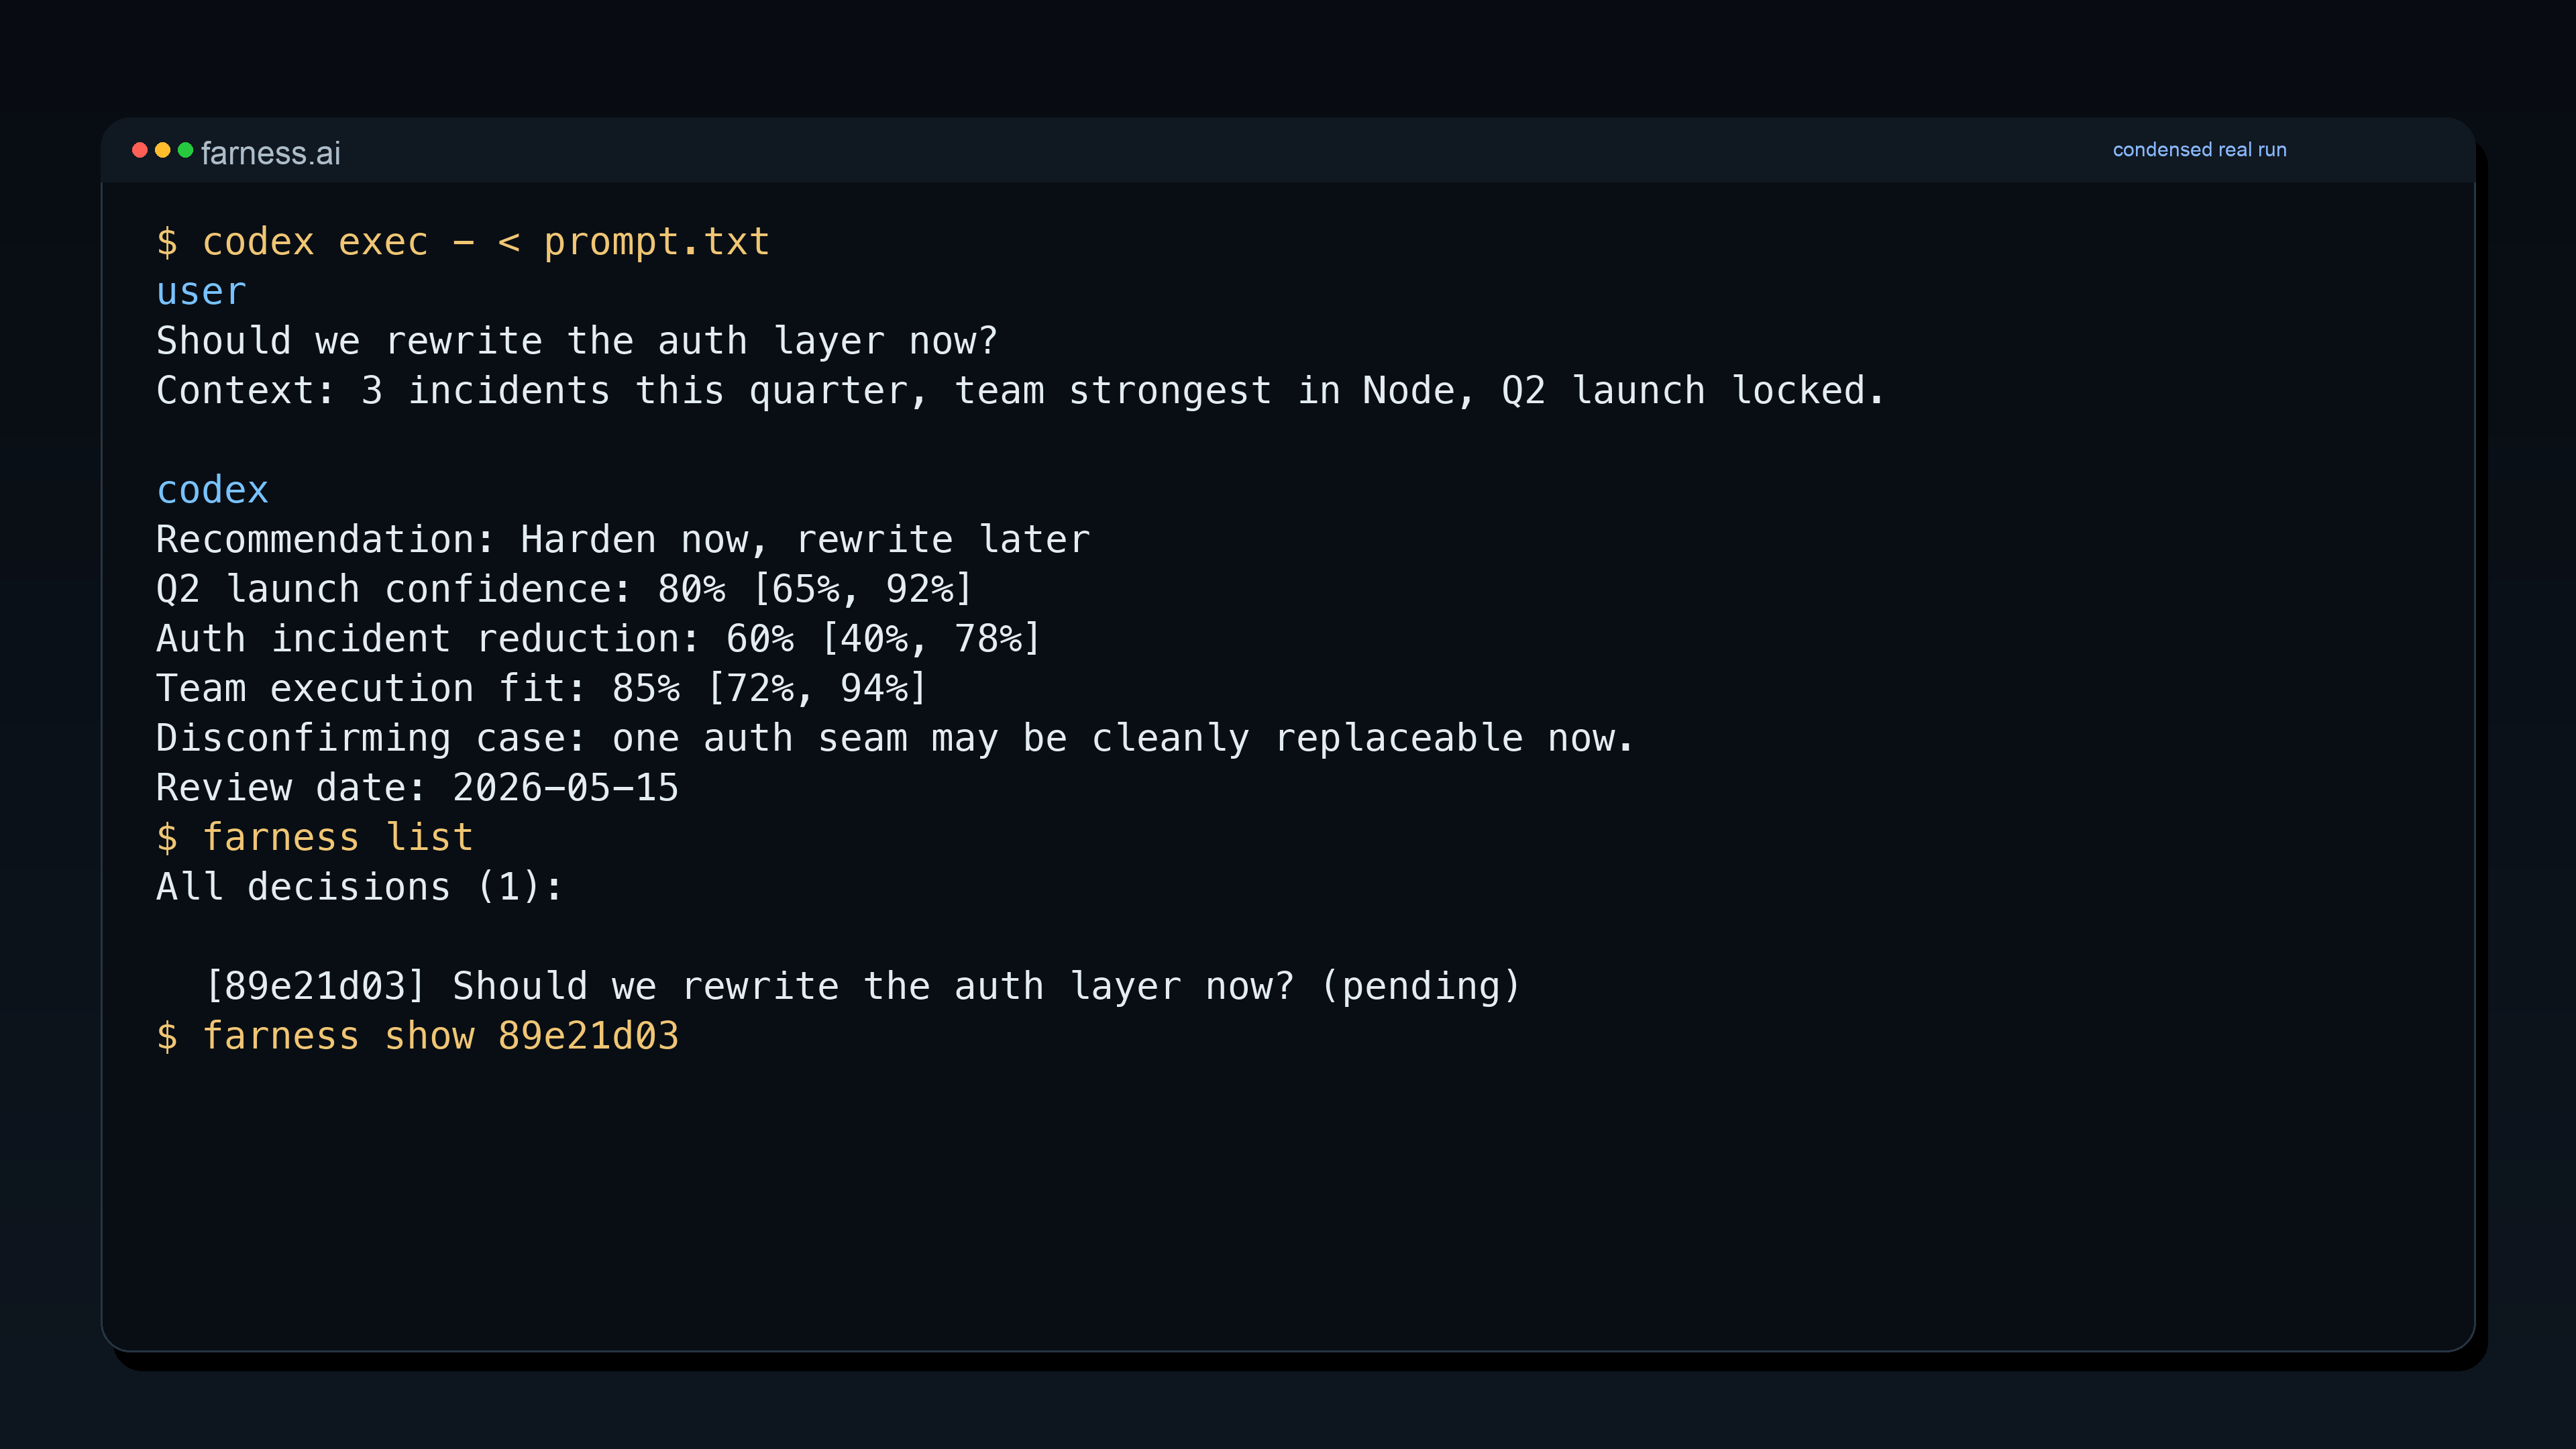Click the yellow minimize dot
This screenshot has width=2576, height=1449.
pos(163,150)
